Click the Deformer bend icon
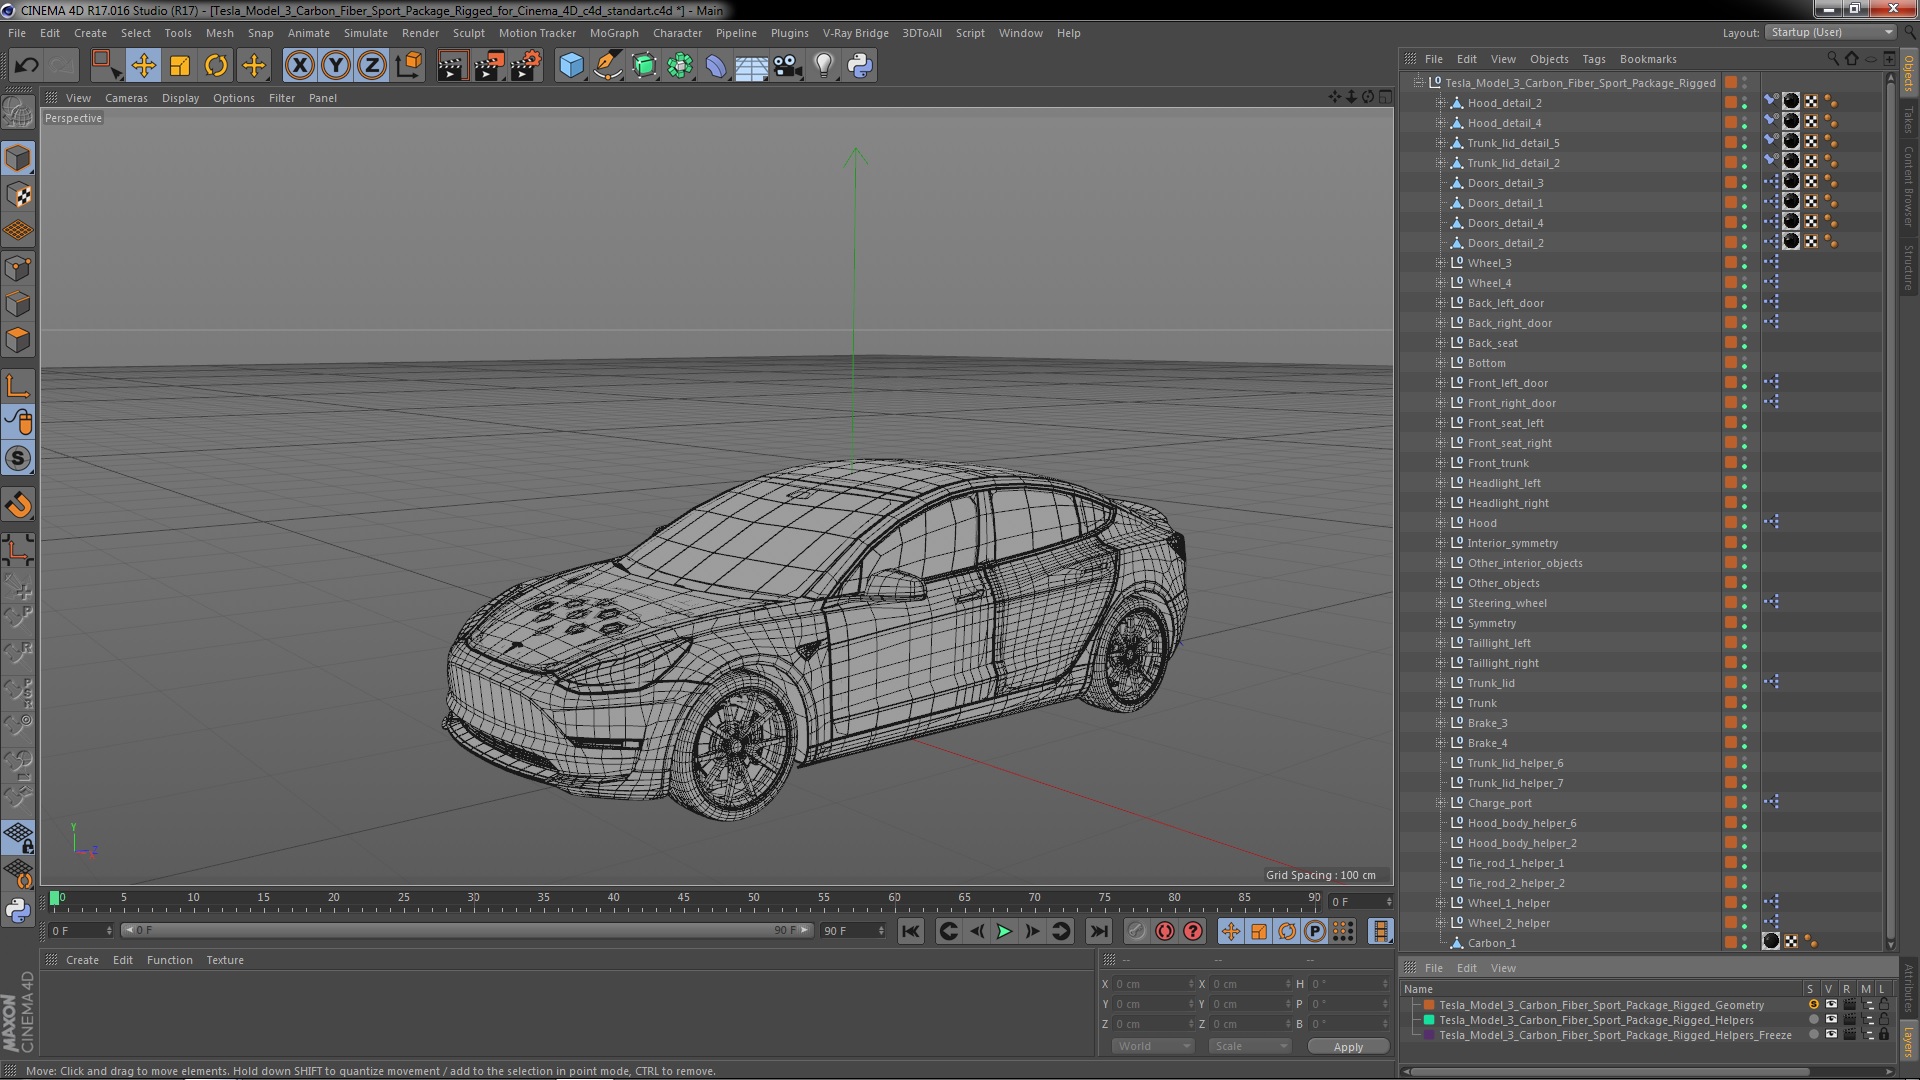1920x1080 pixels. tap(716, 66)
